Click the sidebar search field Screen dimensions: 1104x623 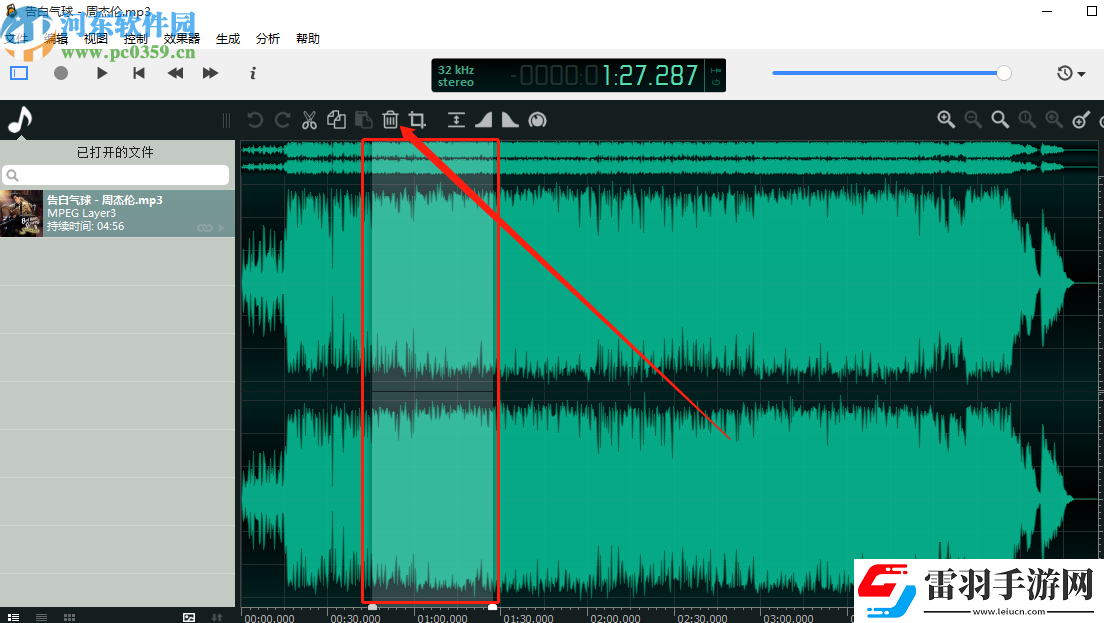point(115,174)
